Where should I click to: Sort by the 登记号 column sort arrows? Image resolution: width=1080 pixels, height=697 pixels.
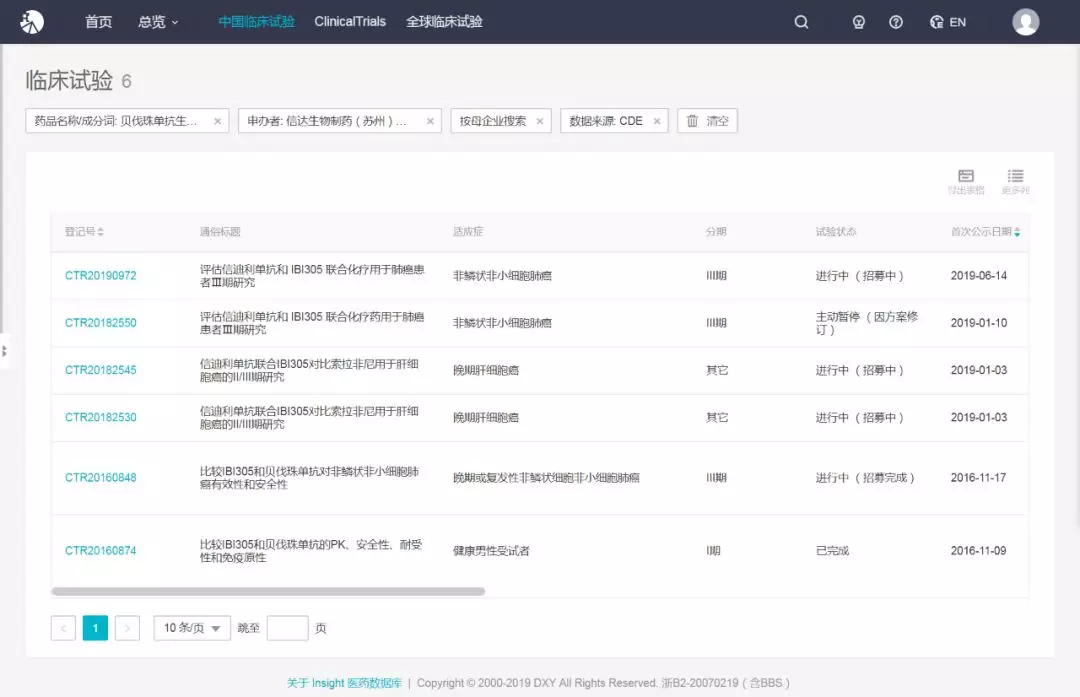coord(101,232)
